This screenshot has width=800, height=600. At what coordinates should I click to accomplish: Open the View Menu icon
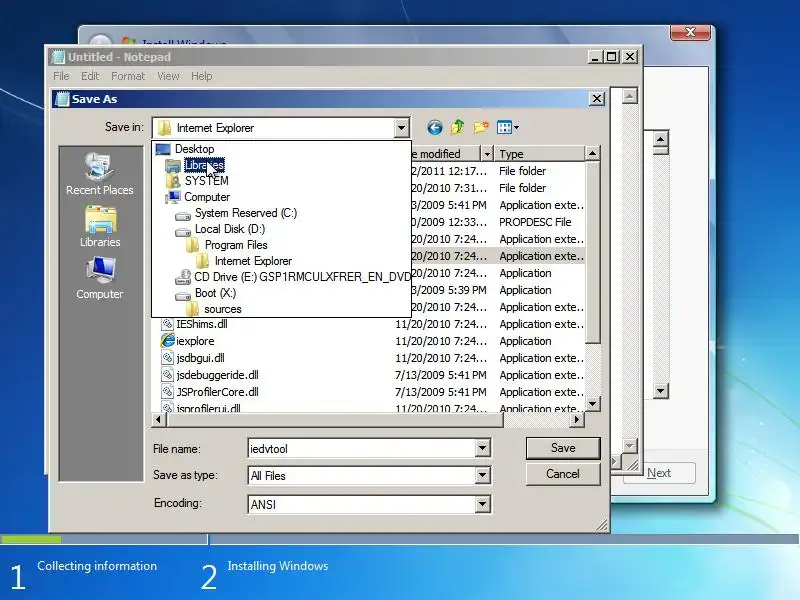coord(504,127)
